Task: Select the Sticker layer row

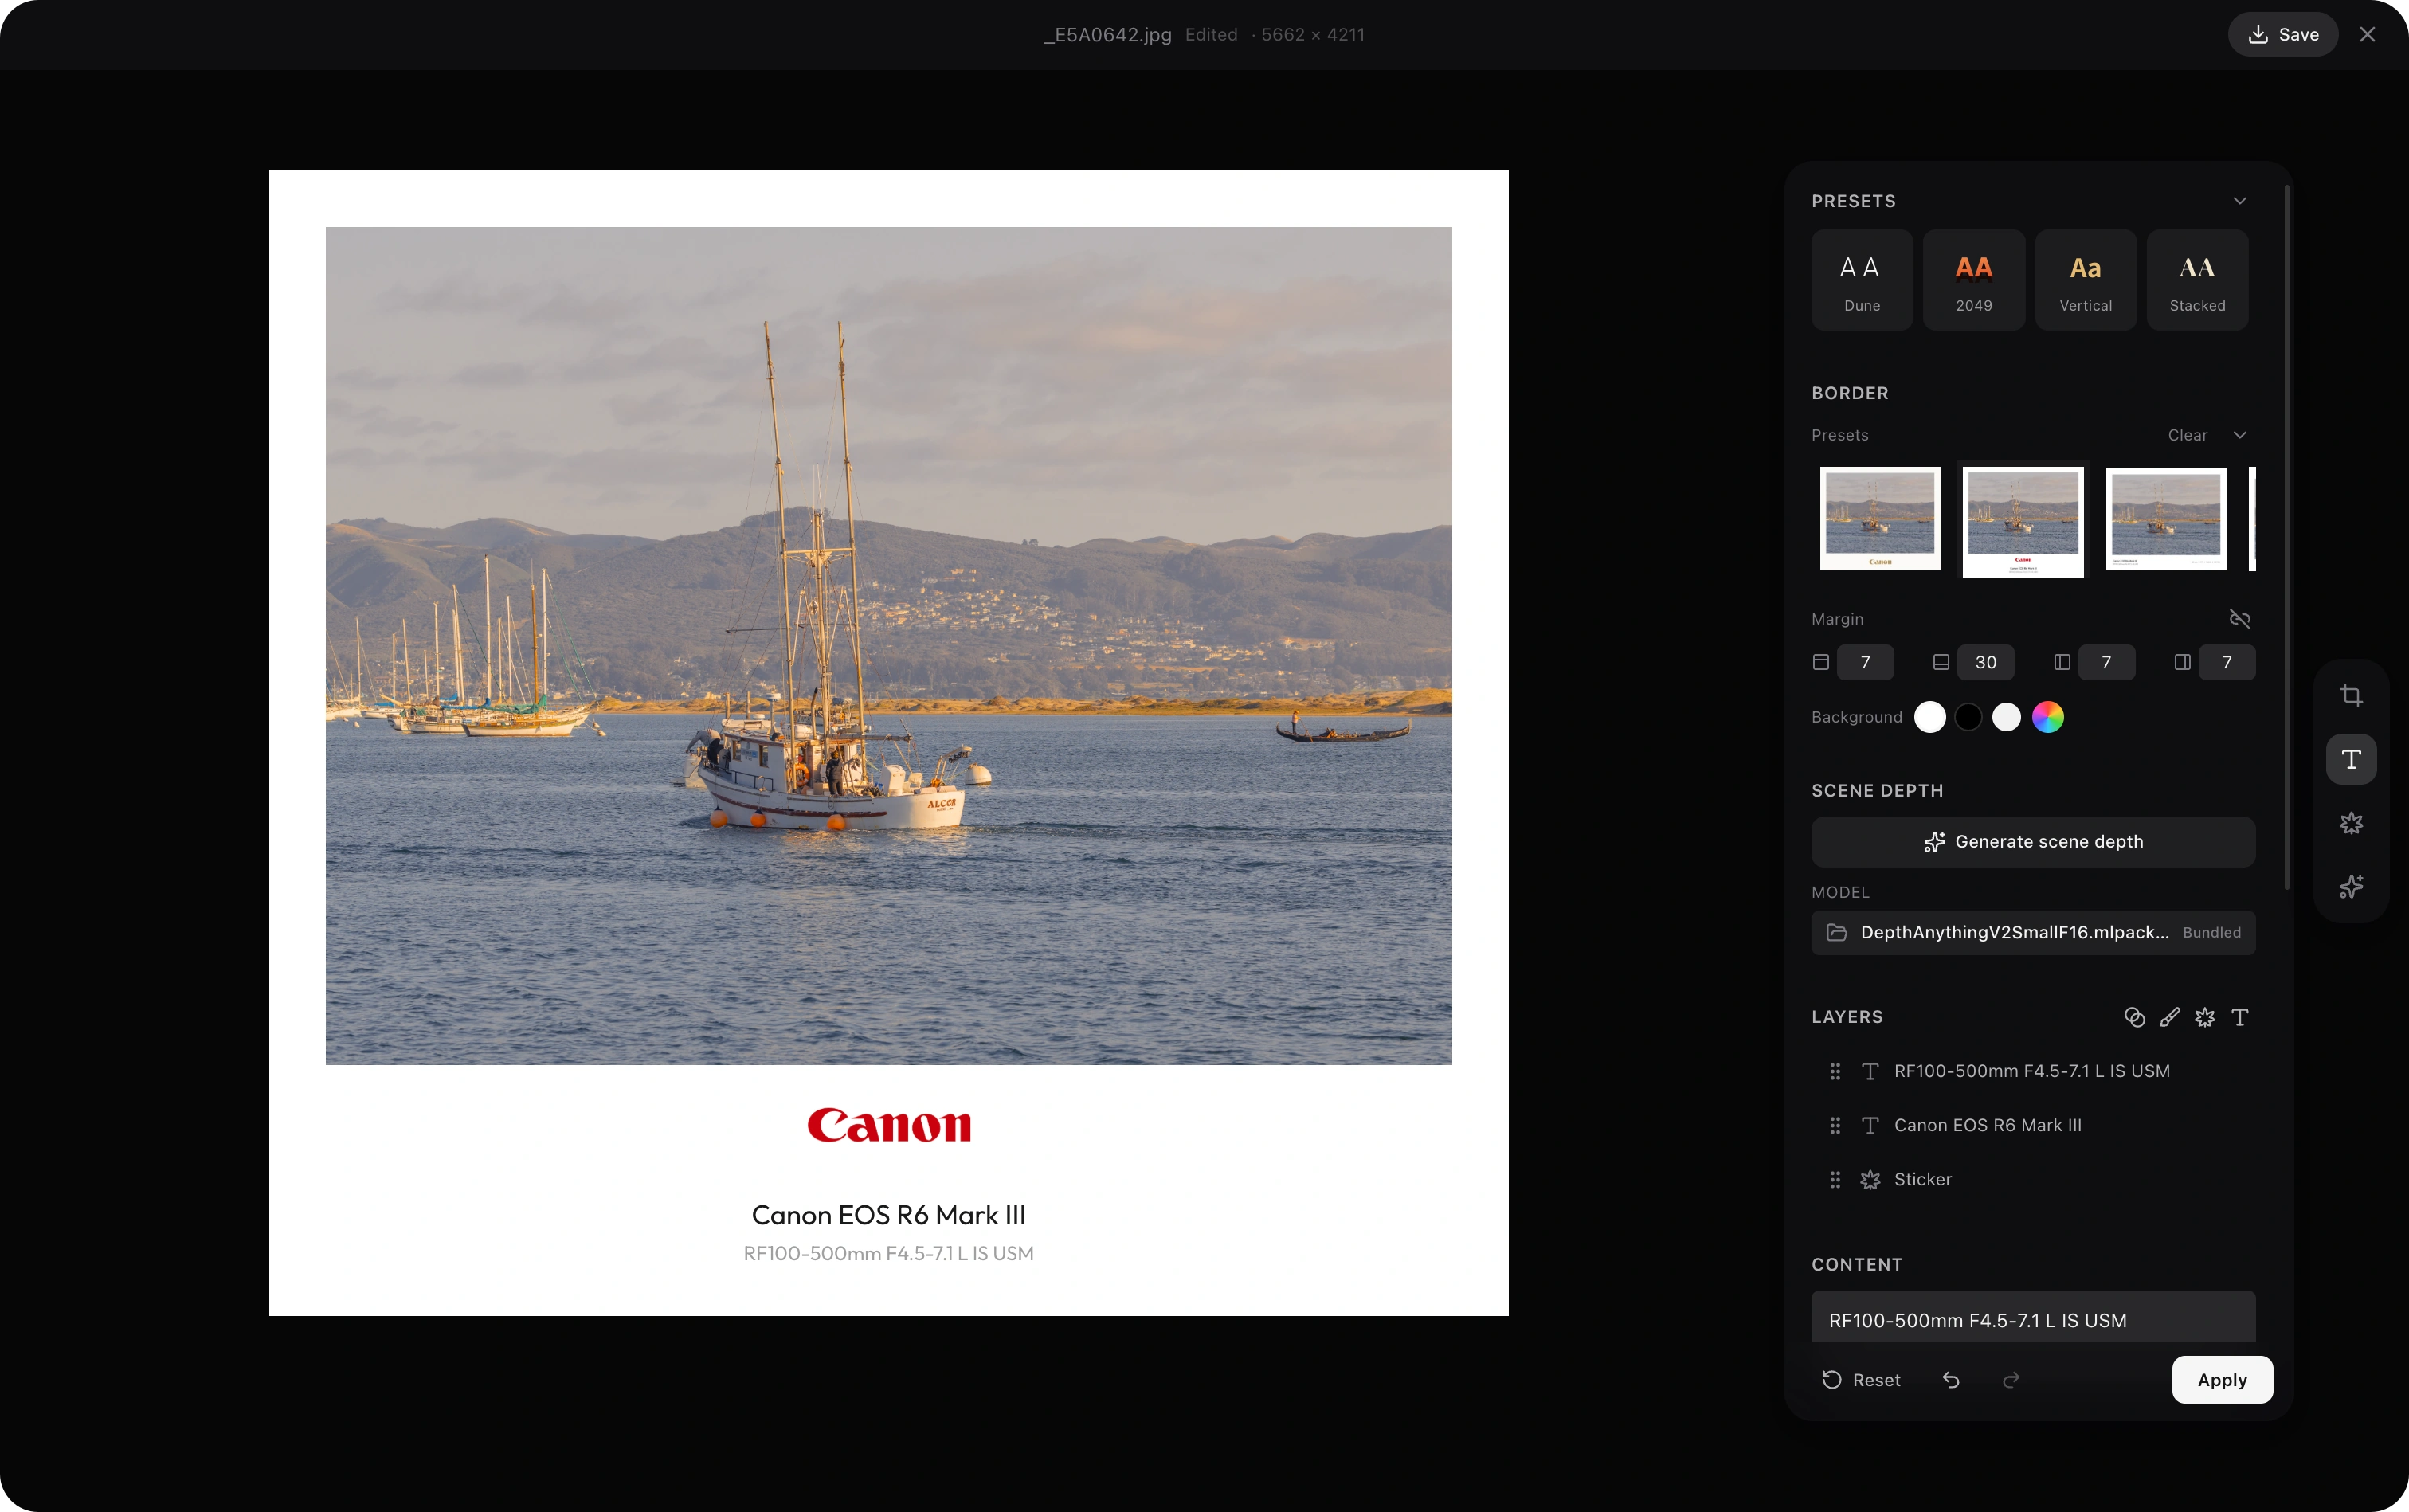Action: 2033,1180
